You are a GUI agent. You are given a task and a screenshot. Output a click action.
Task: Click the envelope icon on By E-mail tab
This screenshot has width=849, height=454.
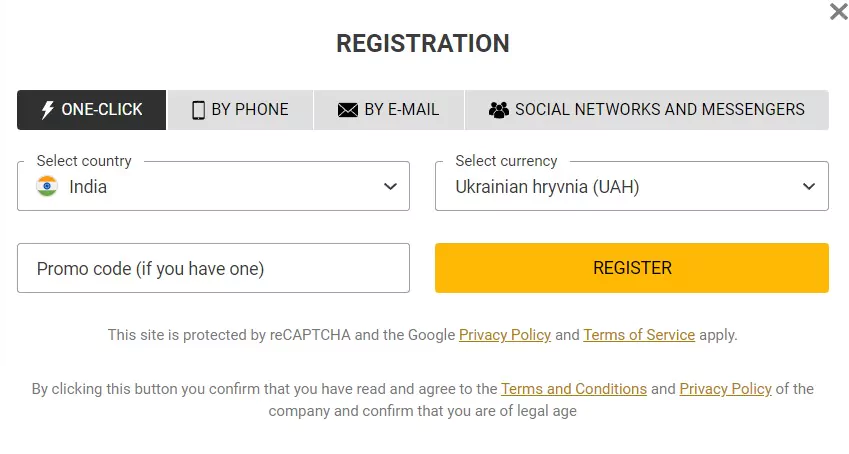tap(348, 111)
